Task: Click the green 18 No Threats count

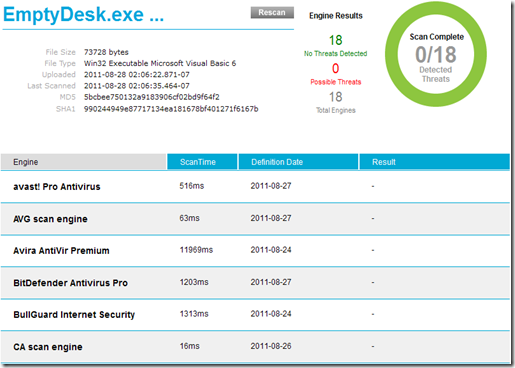Action: tap(336, 40)
